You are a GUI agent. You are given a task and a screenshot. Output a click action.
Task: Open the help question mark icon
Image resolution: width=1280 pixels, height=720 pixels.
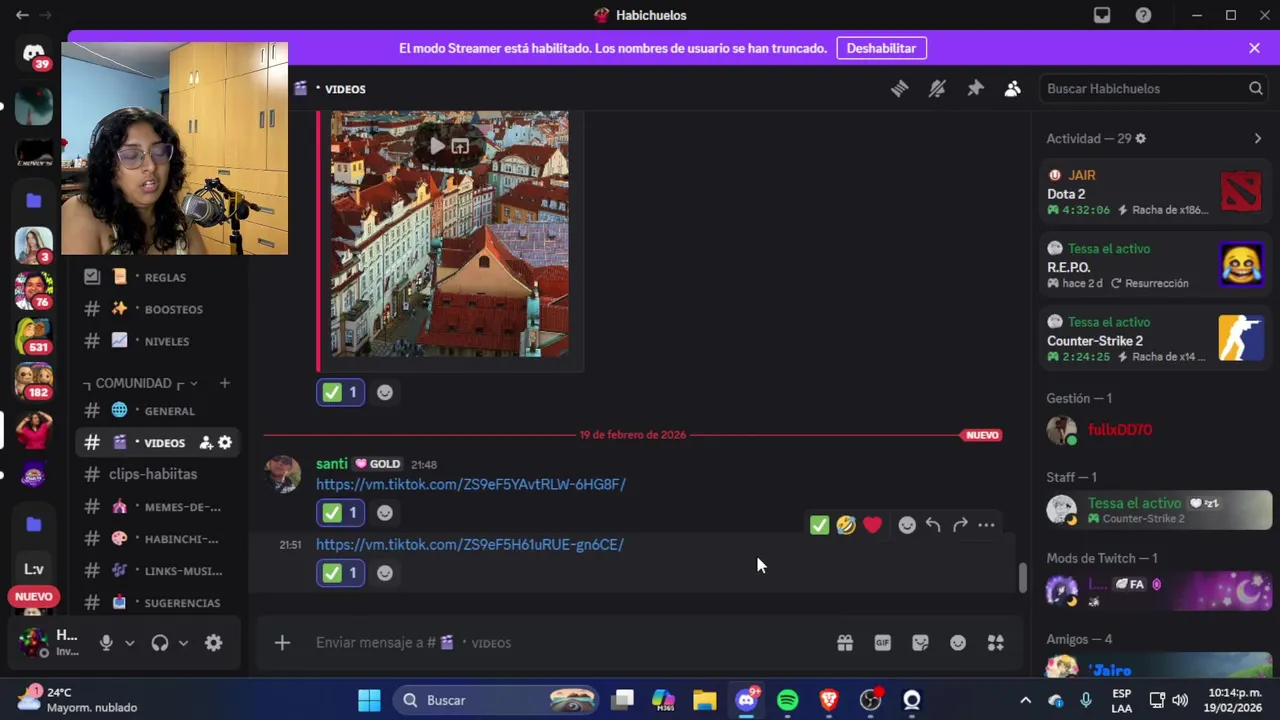coord(1143,15)
